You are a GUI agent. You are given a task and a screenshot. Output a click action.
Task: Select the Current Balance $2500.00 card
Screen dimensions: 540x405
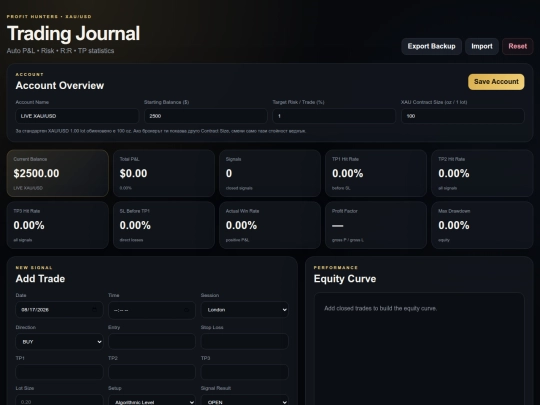tap(58, 173)
